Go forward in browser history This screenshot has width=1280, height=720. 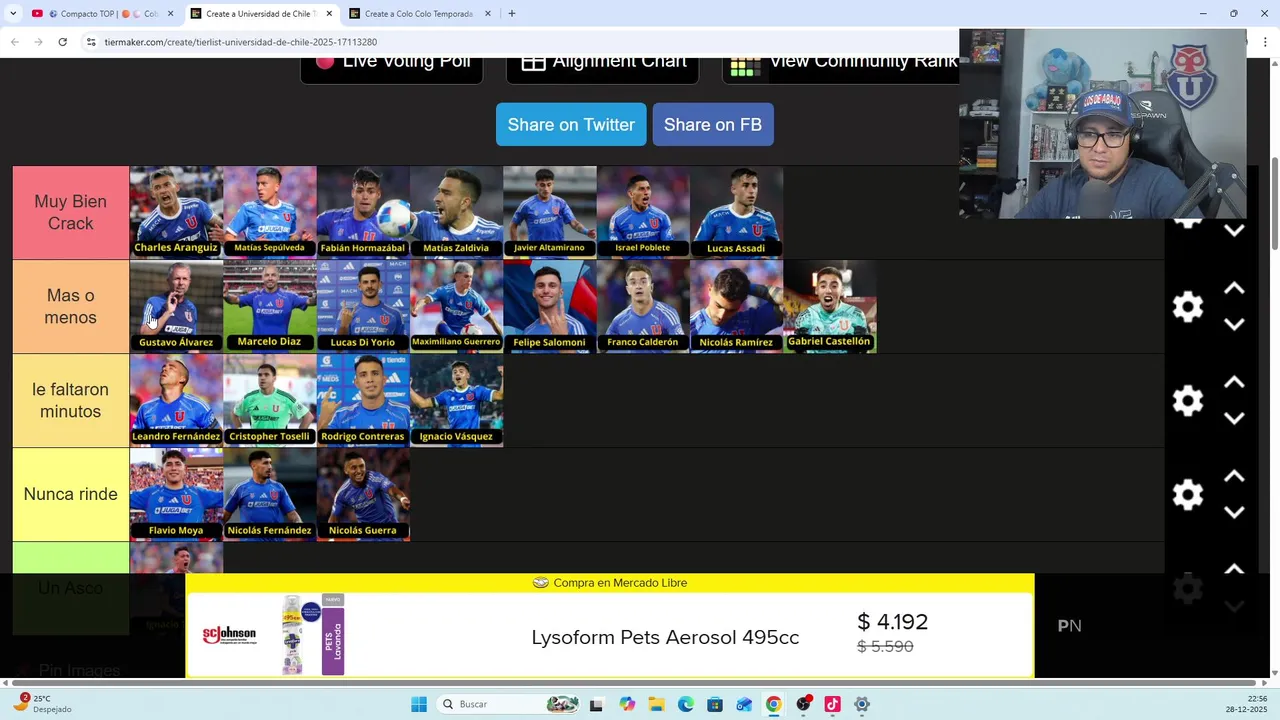[38, 42]
